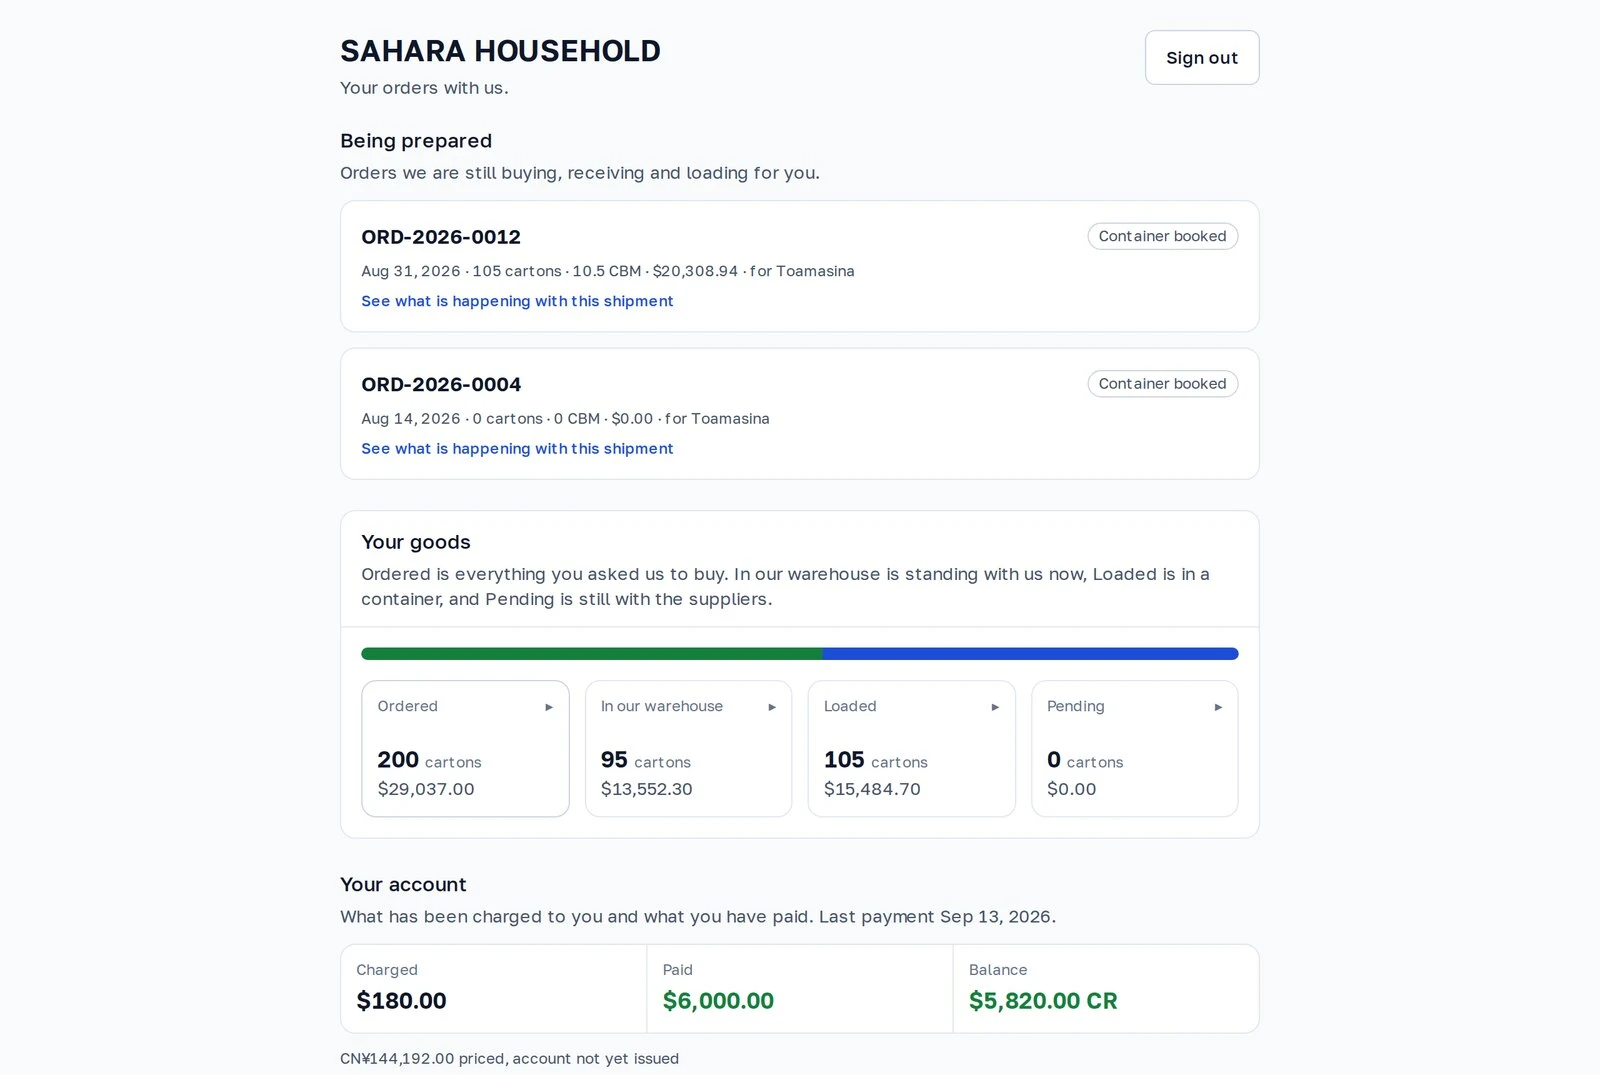Expand the In our warehouse card arrow
Screen dimensions: 1600x1075
click(772, 707)
